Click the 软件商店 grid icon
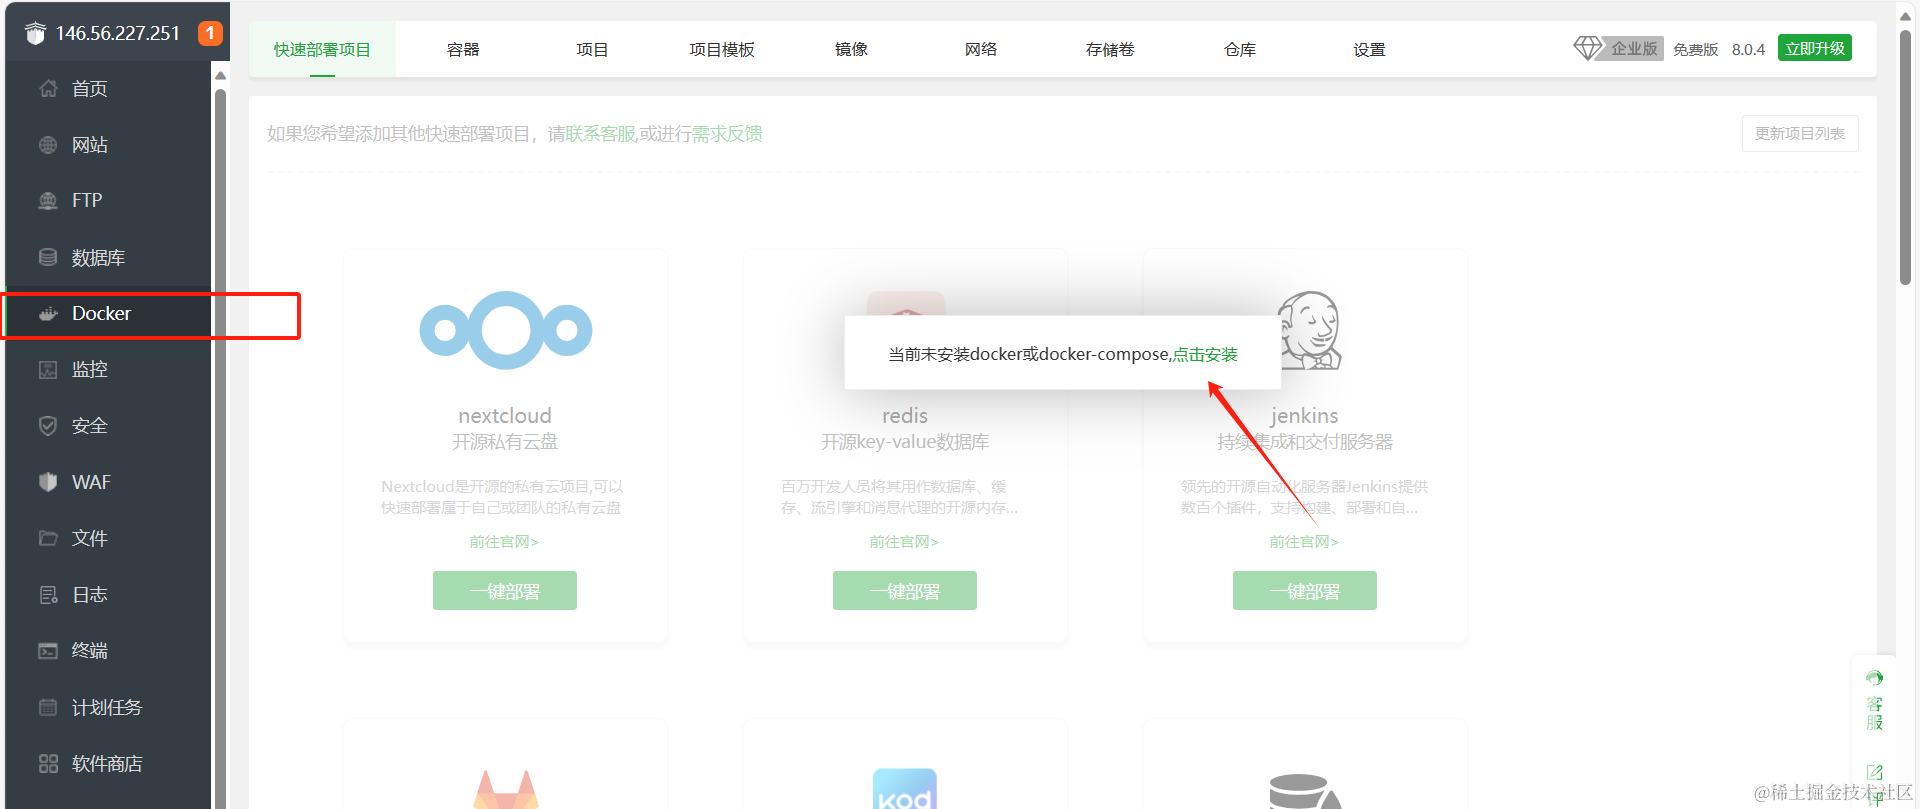 click(48, 764)
